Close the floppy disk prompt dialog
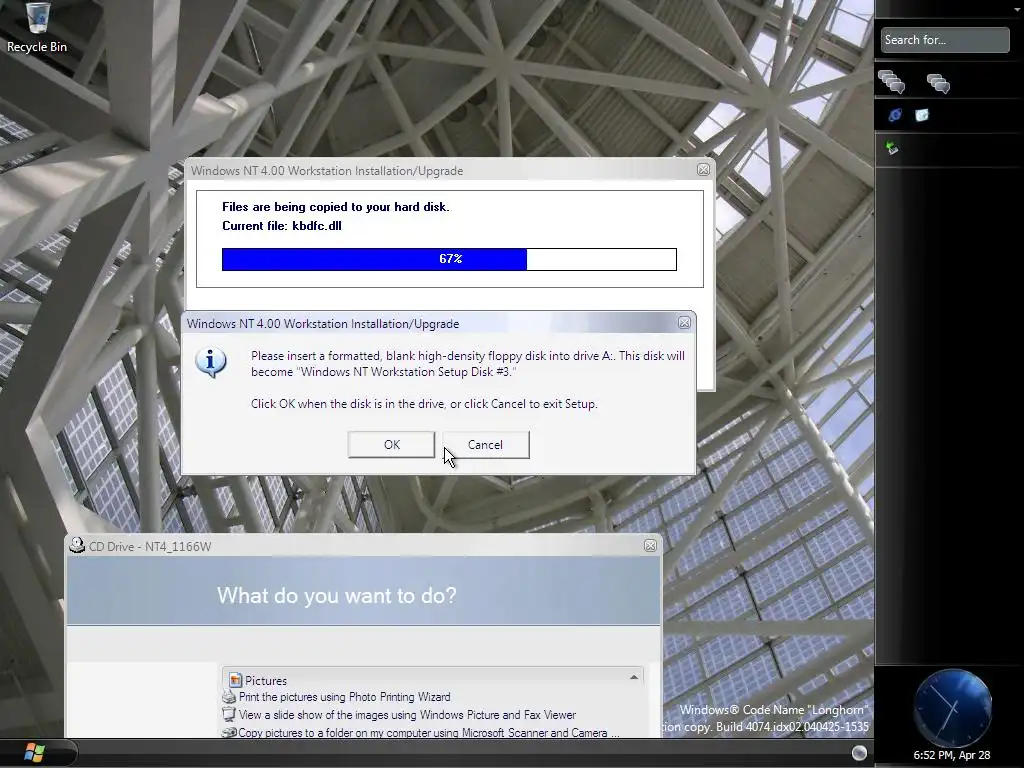 [x=684, y=323]
